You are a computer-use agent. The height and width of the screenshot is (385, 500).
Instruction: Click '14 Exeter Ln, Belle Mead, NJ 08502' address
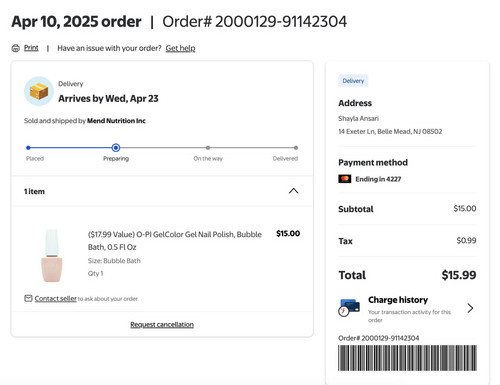(390, 131)
